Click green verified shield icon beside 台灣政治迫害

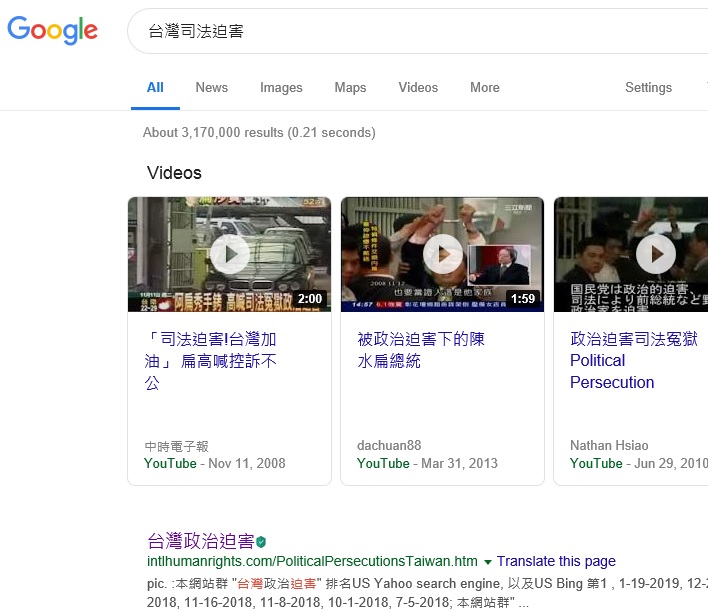coord(261,542)
